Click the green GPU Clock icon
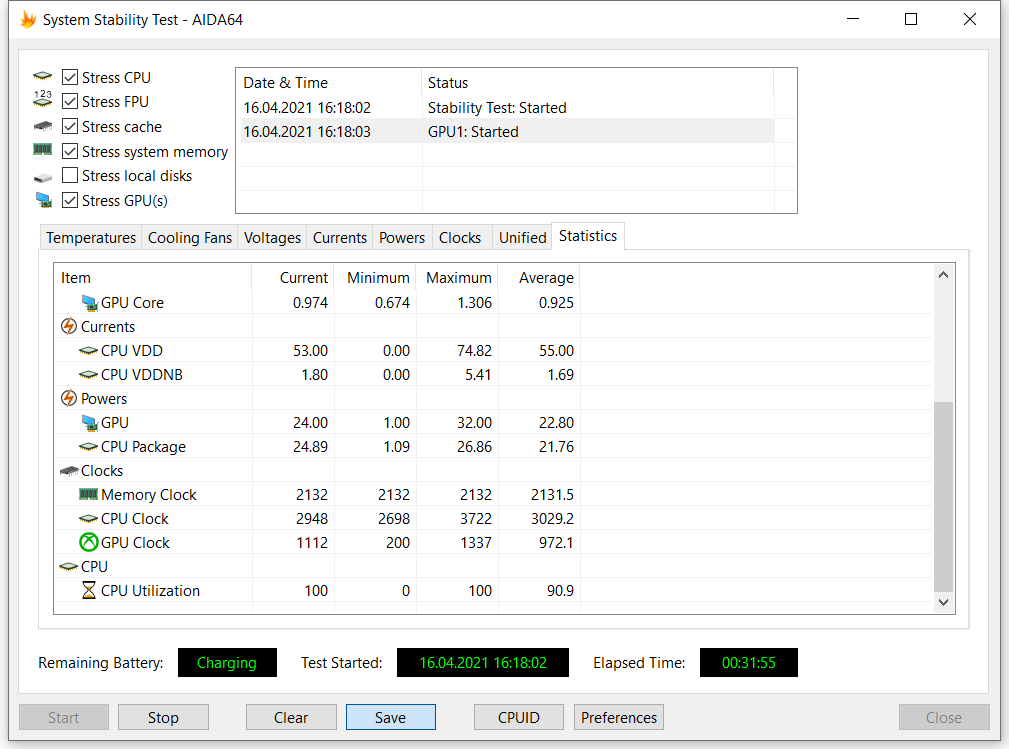 click(x=88, y=542)
